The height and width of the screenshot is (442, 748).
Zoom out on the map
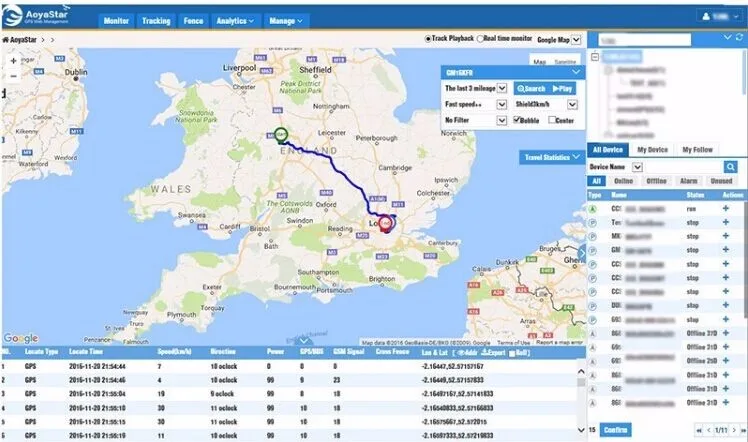(13, 76)
